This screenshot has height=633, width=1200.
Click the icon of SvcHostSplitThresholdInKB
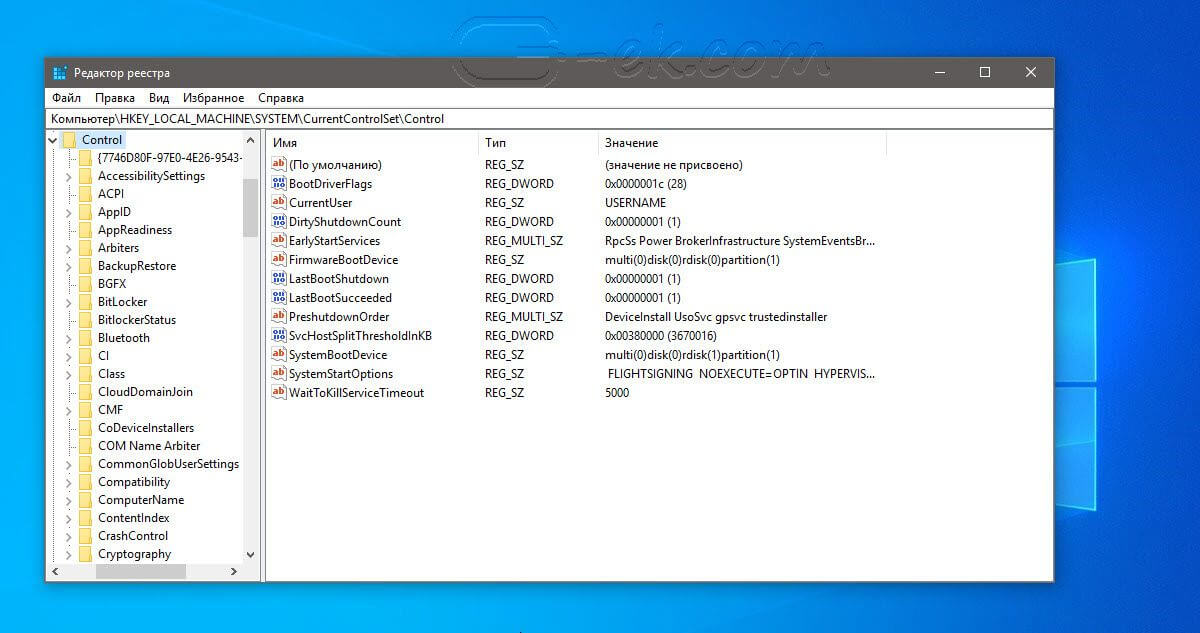point(279,336)
